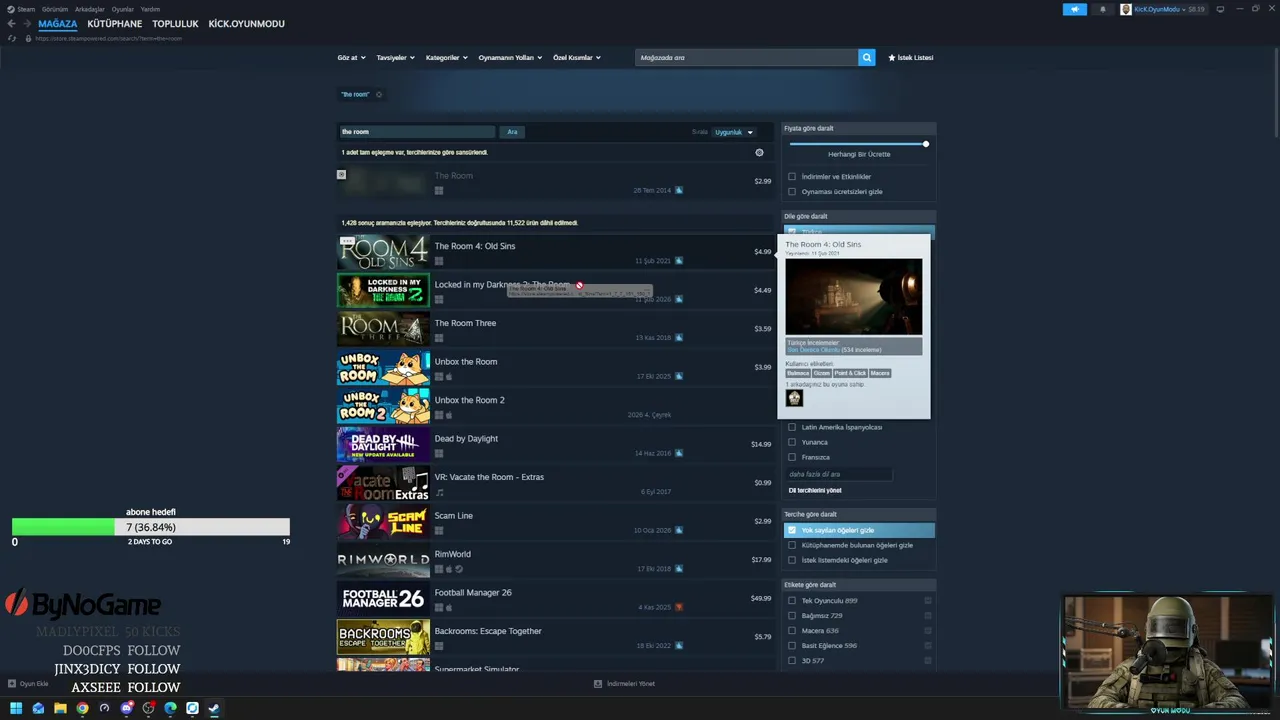Click the friend avatar in hover popup
This screenshot has width=1280, height=720.
coord(794,398)
